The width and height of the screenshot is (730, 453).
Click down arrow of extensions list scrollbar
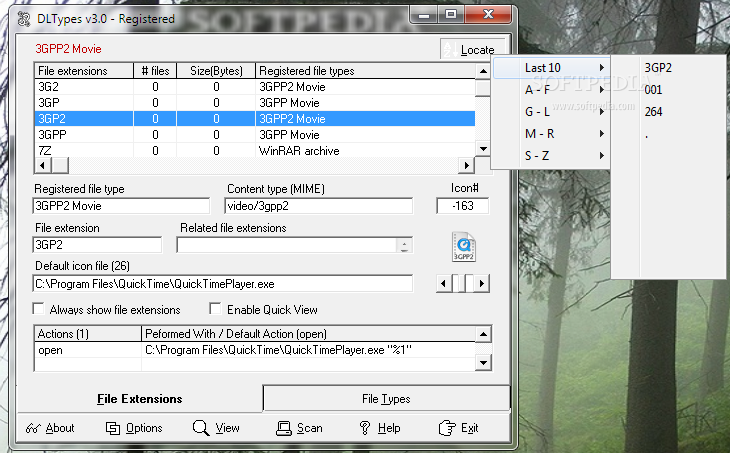(x=483, y=149)
